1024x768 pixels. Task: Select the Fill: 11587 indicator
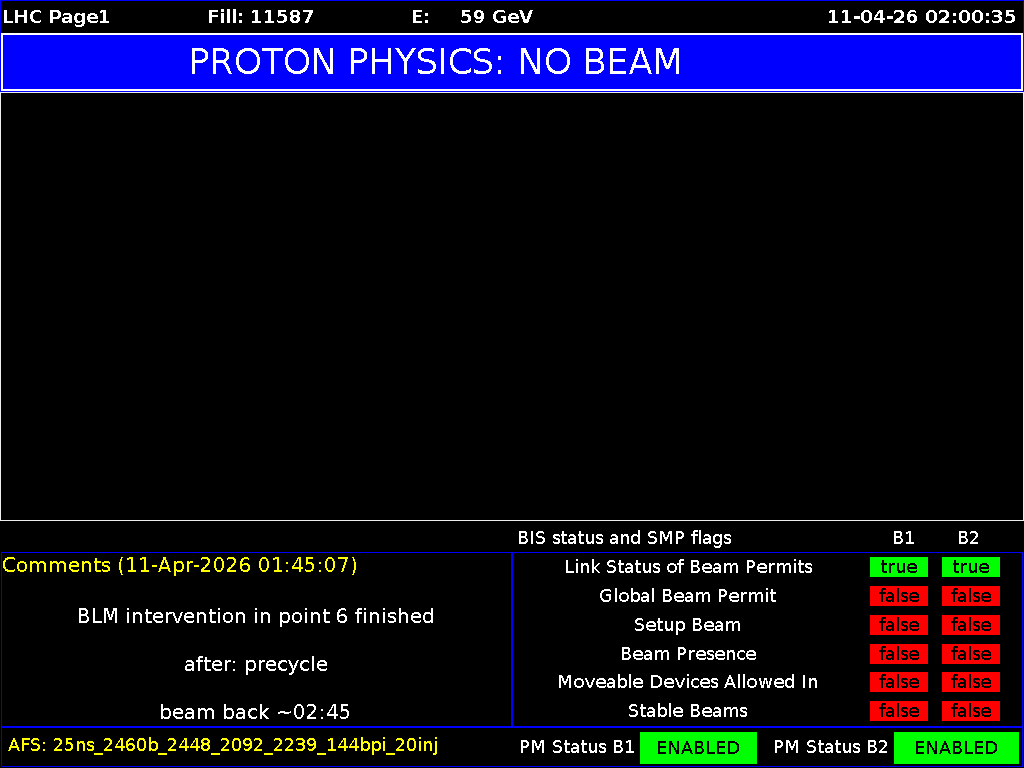click(x=261, y=16)
